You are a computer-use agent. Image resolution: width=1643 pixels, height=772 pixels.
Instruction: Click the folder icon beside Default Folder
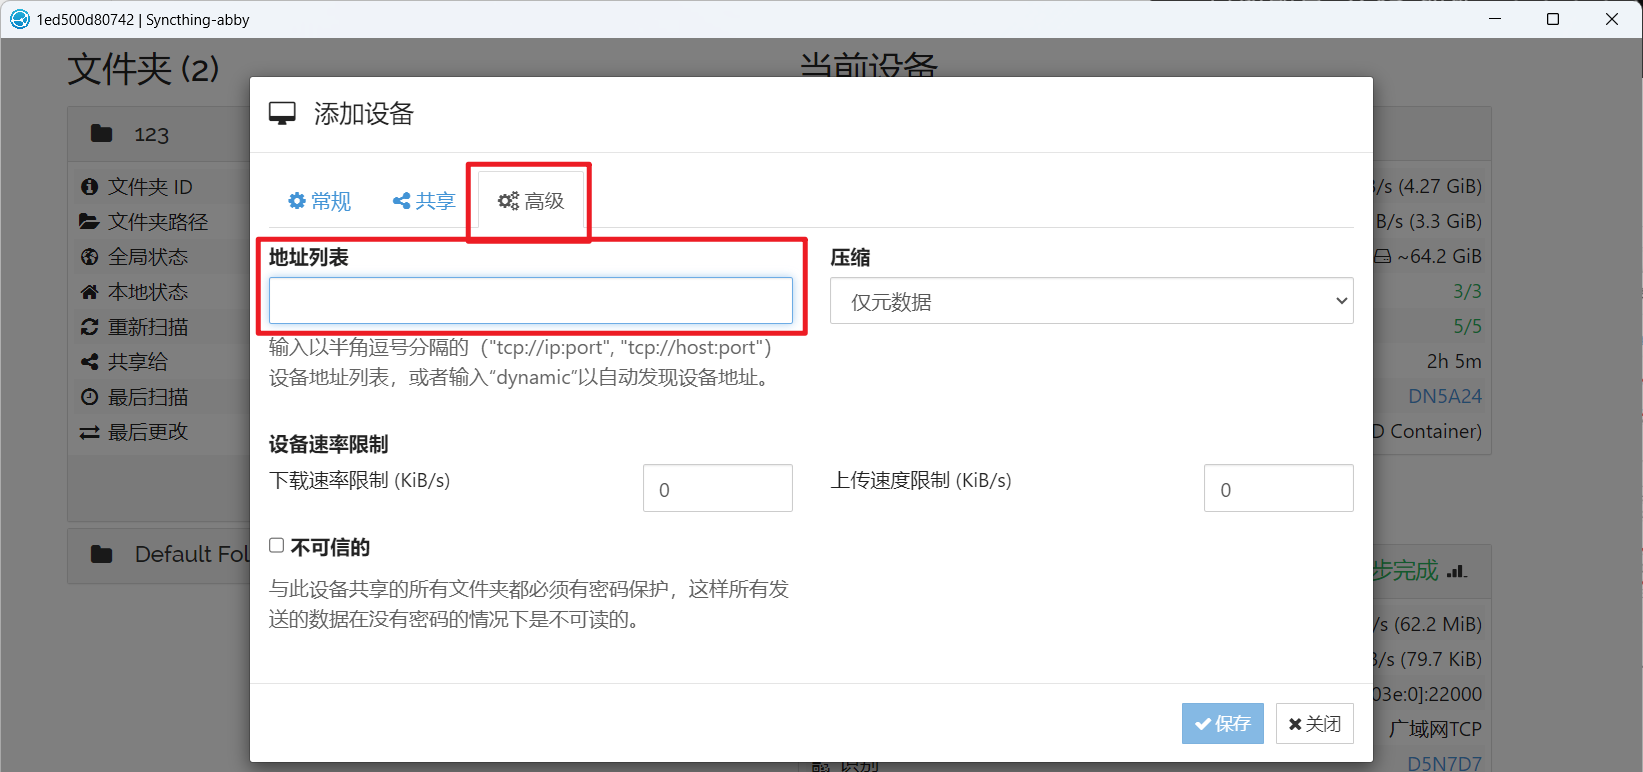tap(102, 554)
